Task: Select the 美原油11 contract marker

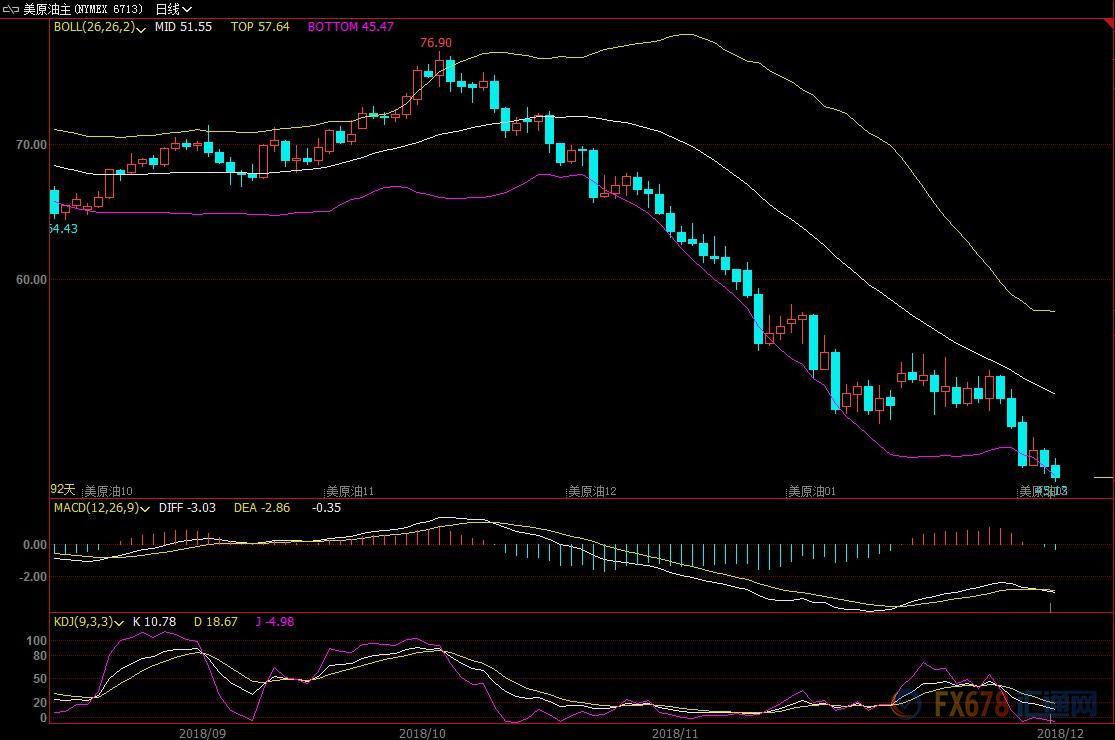Action: pyautogui.click(x=350, y=491)
